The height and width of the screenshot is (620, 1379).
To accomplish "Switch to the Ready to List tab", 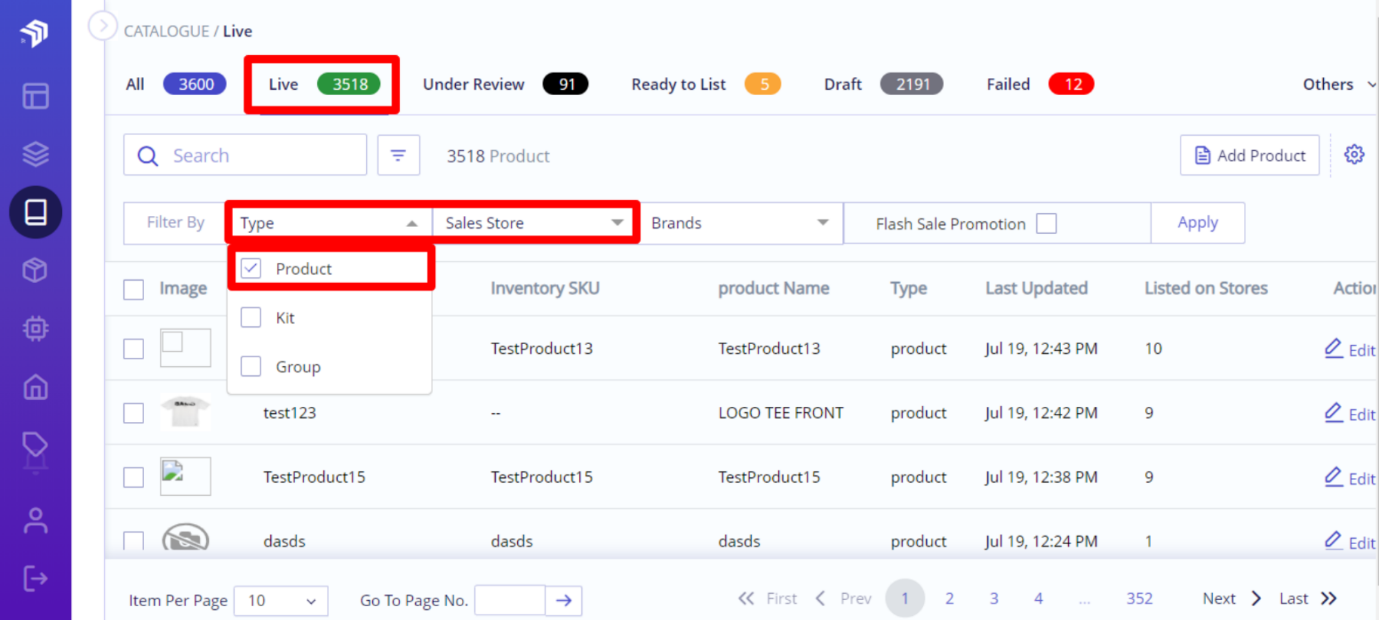I will point(706,84).
